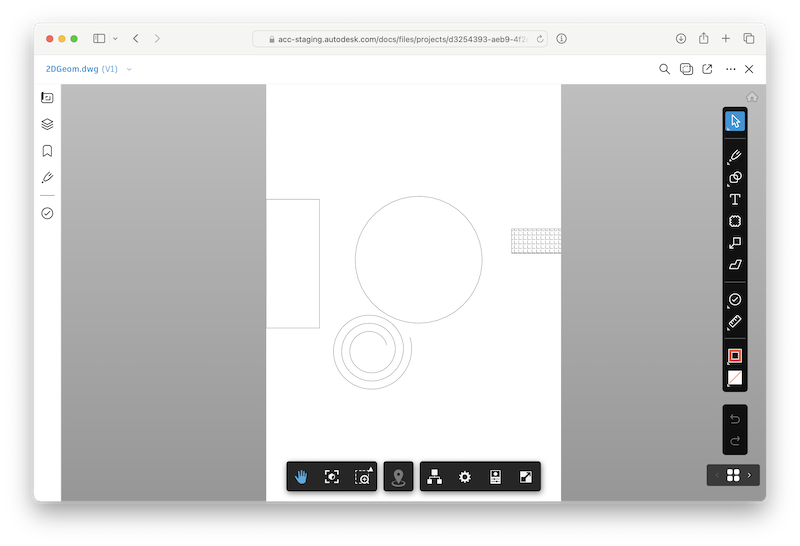Open the more options ellipsis menu
This screenshot has width=800, height=546.
[x=731, y=69]
